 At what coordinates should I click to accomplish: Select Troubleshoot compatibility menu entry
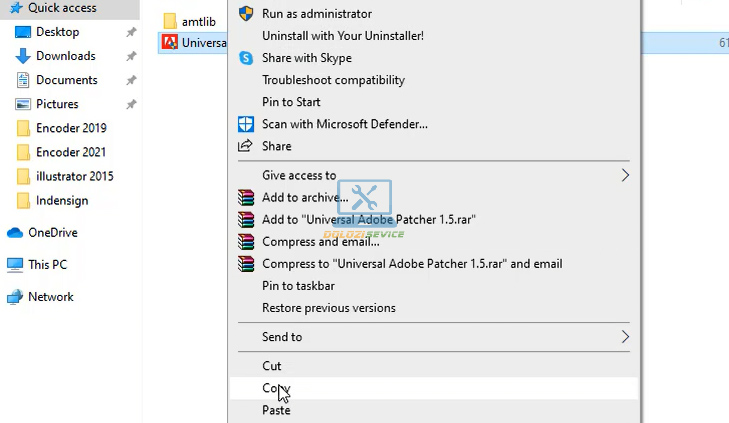pos(333,80)
